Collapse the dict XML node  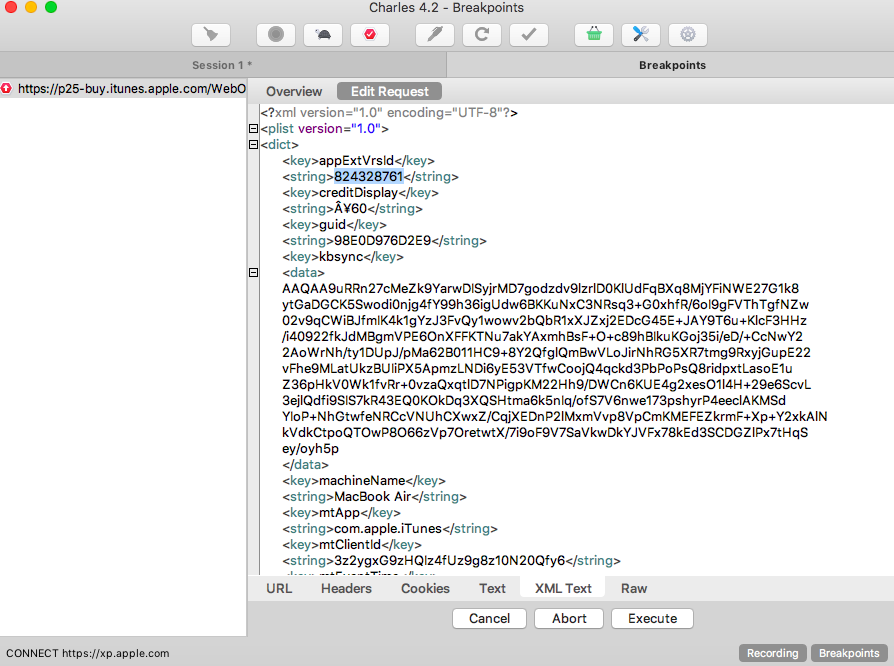pos(254,145)
